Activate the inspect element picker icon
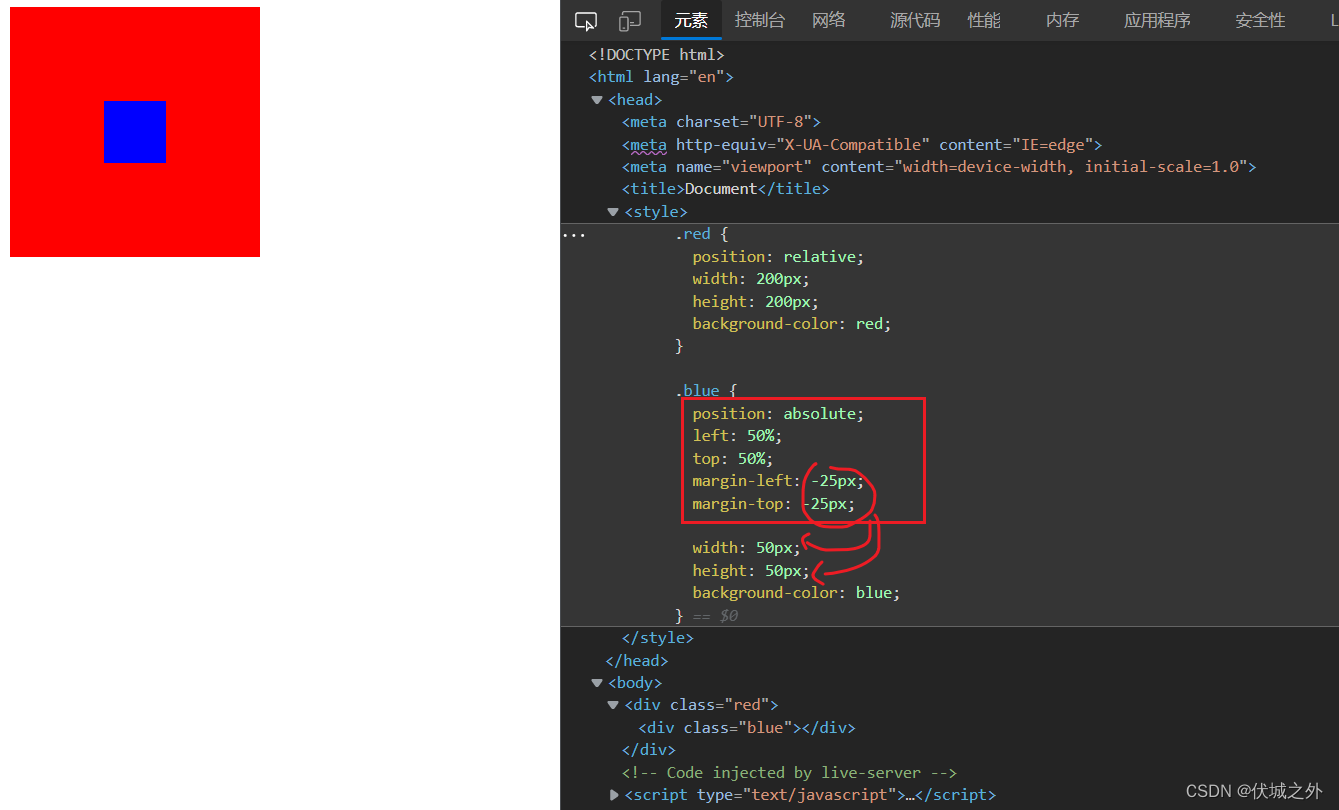This screenshot has width=1339, height=810. [586, 21]
